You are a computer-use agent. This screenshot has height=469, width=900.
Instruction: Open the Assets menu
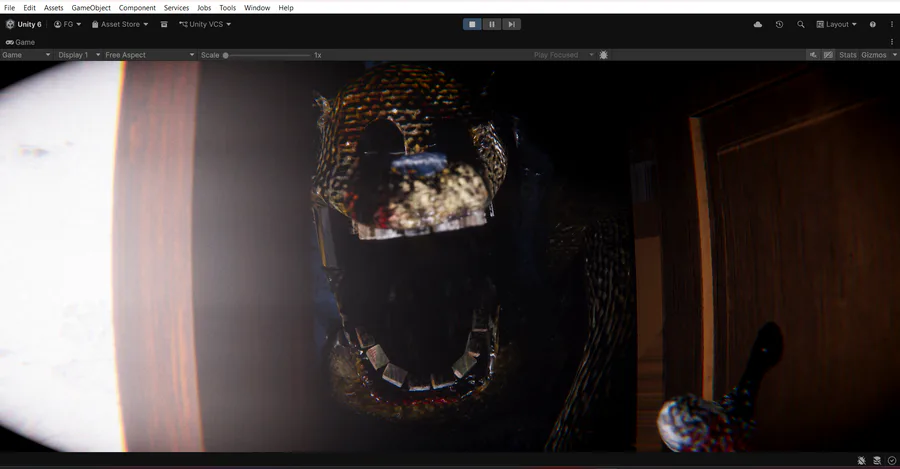53,7
